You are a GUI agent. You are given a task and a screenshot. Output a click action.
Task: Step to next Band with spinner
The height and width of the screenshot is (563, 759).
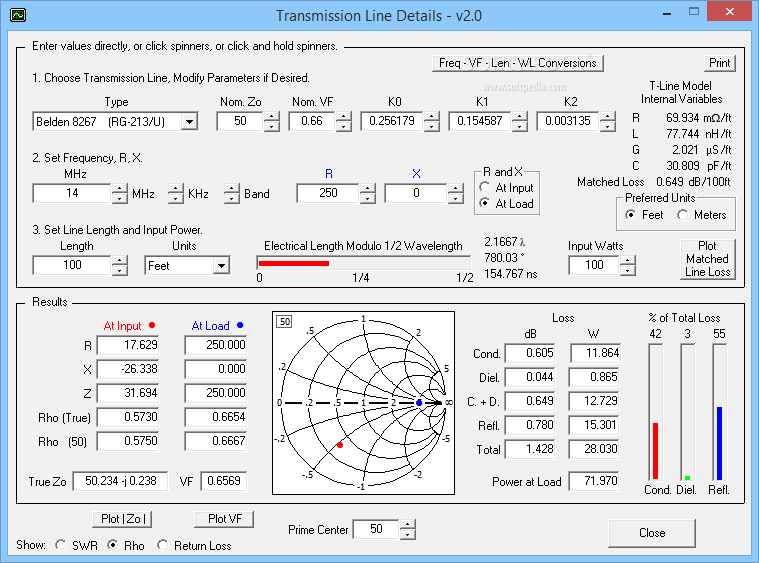(x=232, y=189)
